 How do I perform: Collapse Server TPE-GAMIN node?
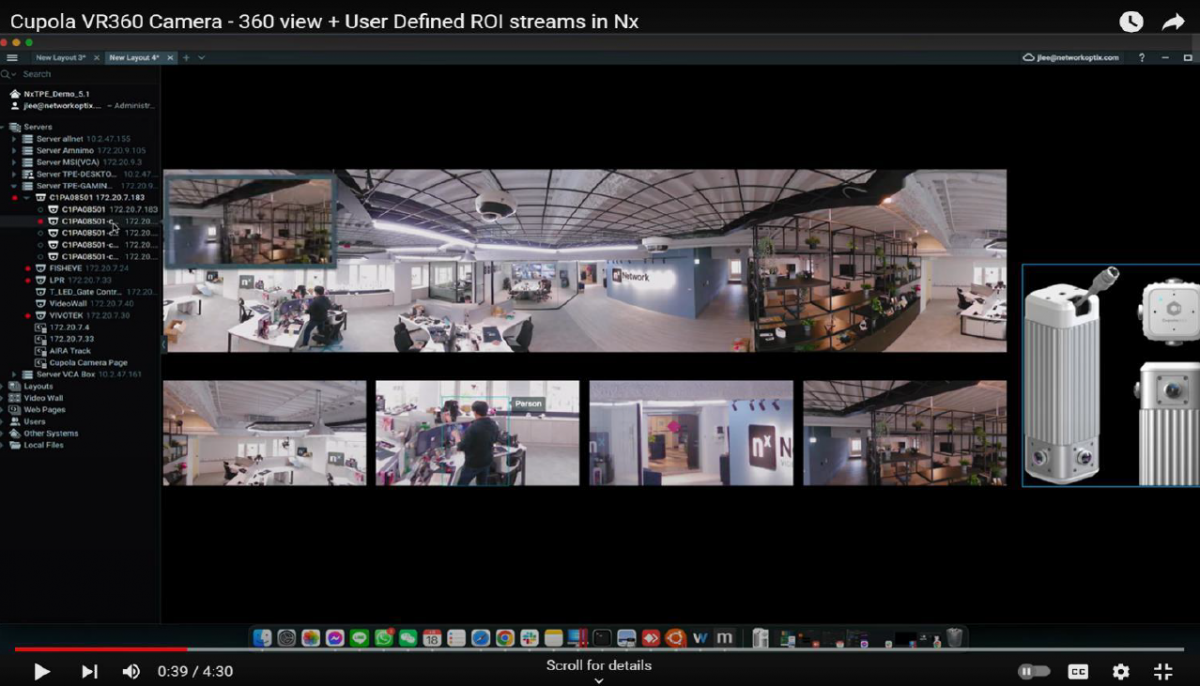tap(14, 186)
